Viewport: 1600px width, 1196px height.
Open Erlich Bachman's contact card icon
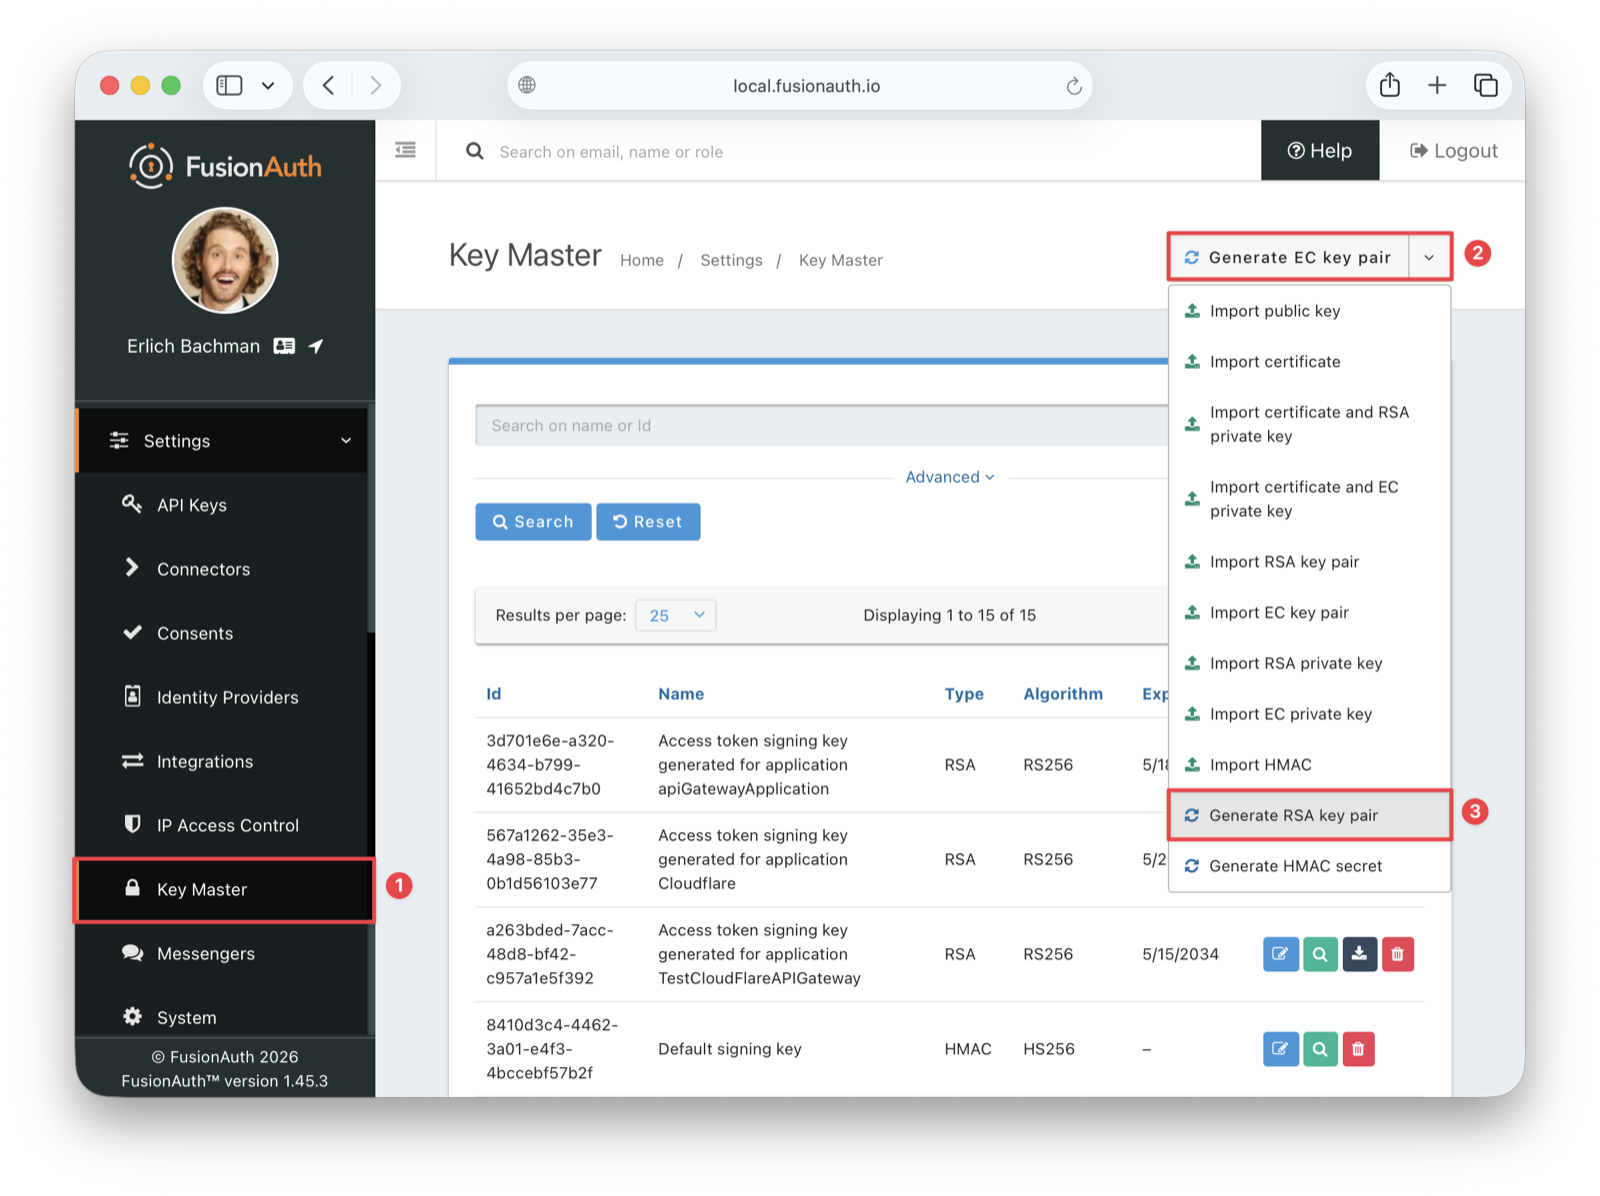pyautogui.click(x=284, y=345)
